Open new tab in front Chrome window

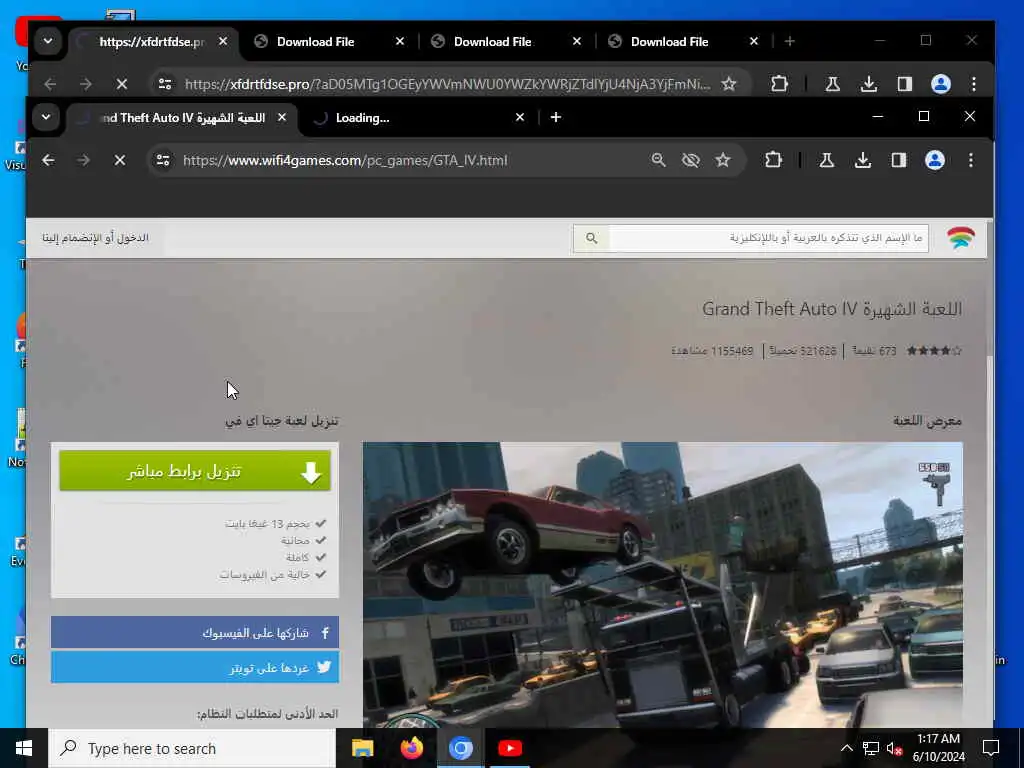click(x=556, y=118)
